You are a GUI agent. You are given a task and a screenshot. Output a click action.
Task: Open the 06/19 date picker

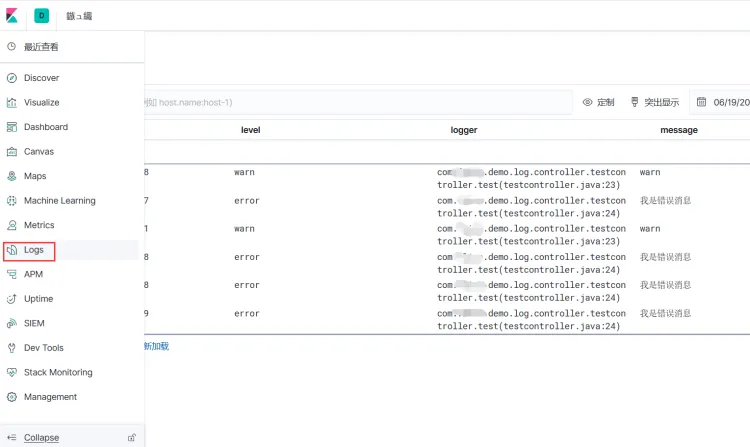coord(722,102)
